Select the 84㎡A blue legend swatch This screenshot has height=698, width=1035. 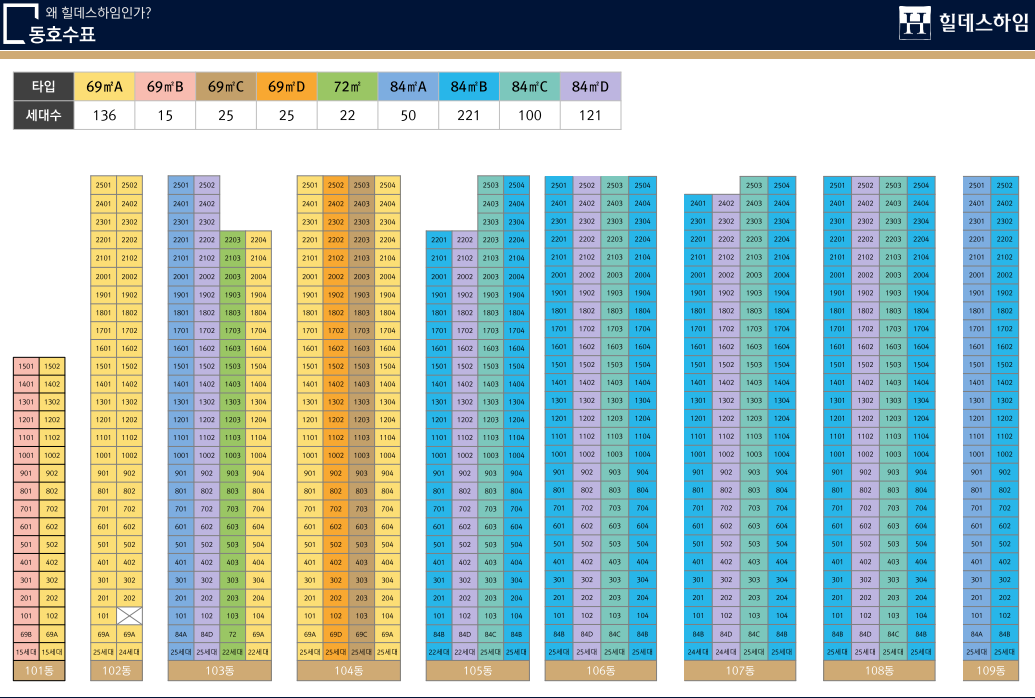(408, 87)
